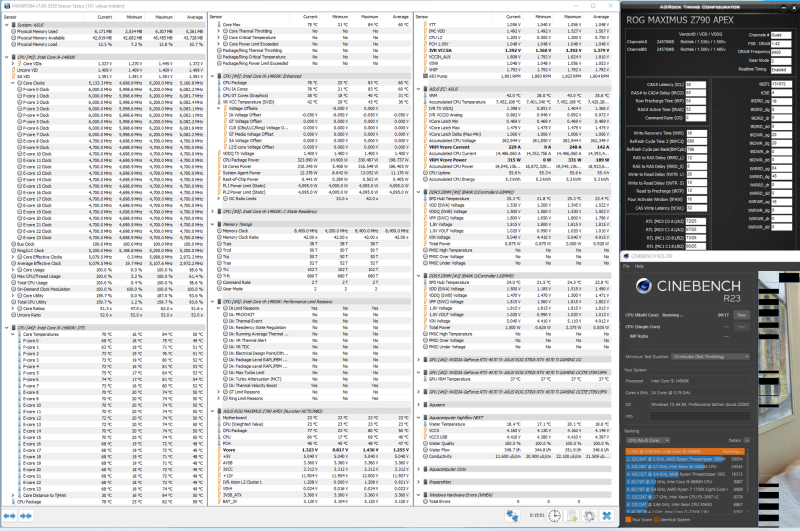Click HWiNFO clock reset timer icon
The width and height of the screenshot is (800, 531).
(x=555, y=516)
